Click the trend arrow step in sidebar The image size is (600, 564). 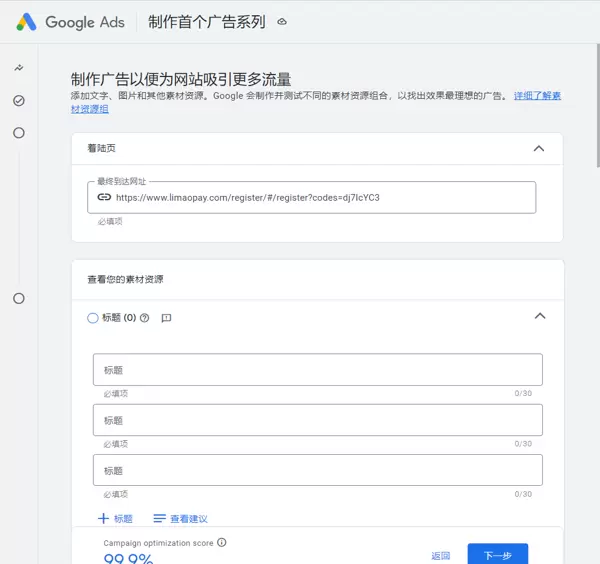[18, 68]
